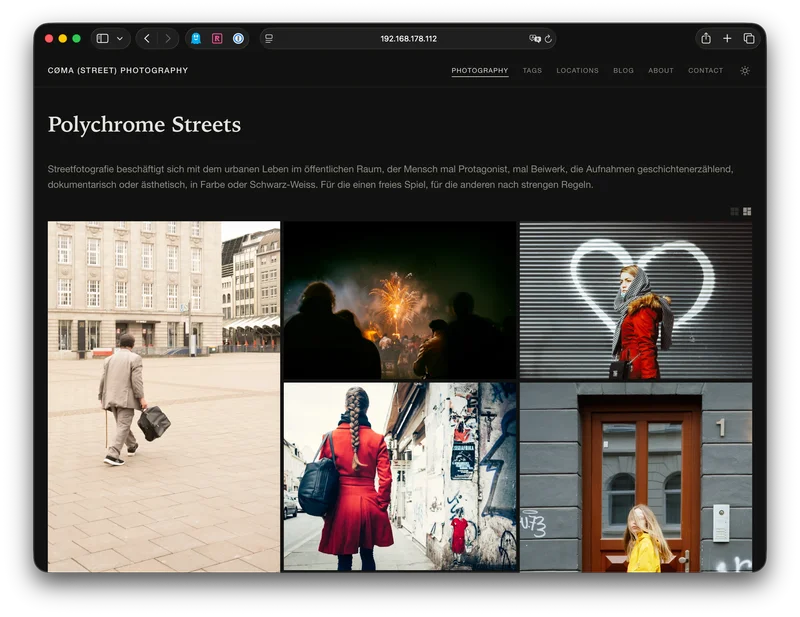
Task: Open the heart graffiti photo thumbnail
Action: pos(635,300)
